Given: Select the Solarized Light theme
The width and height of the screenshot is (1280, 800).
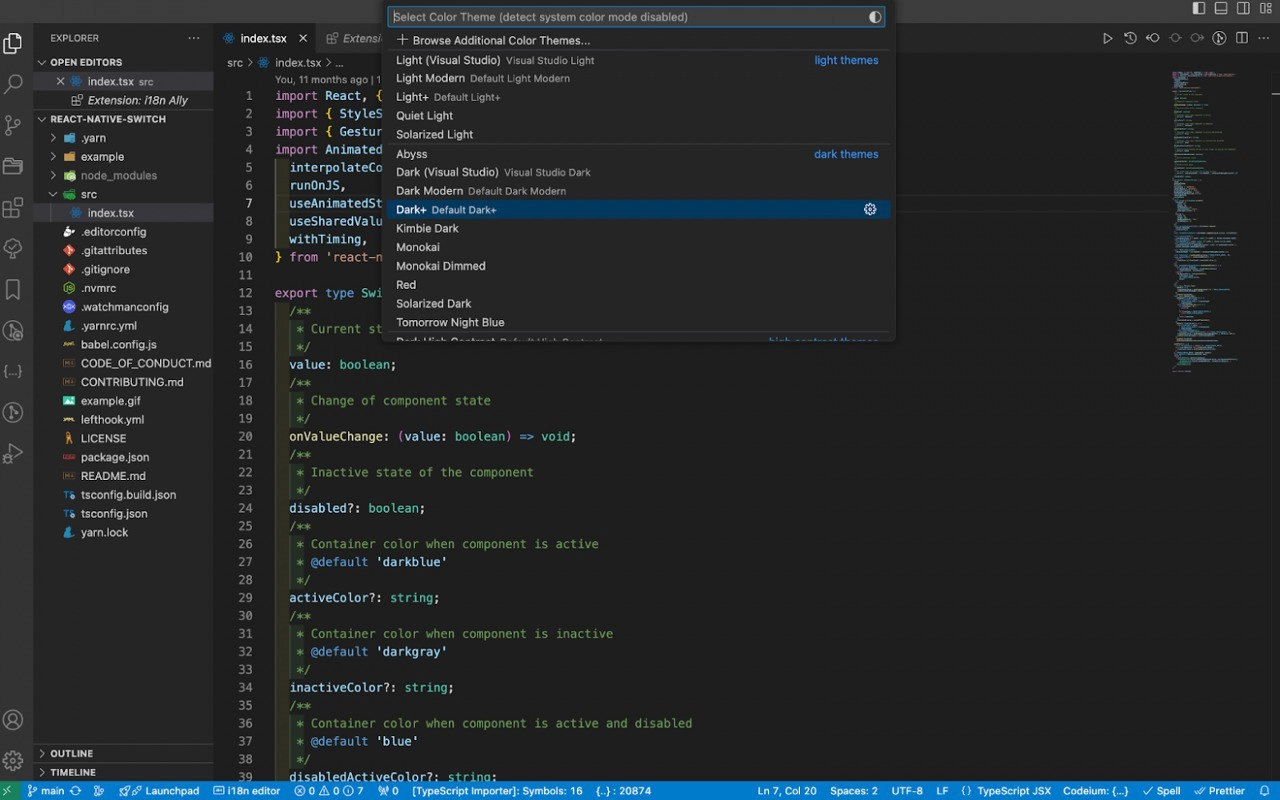Looking at the screenshot, I should pyautogui.click(x=638, y=134).
